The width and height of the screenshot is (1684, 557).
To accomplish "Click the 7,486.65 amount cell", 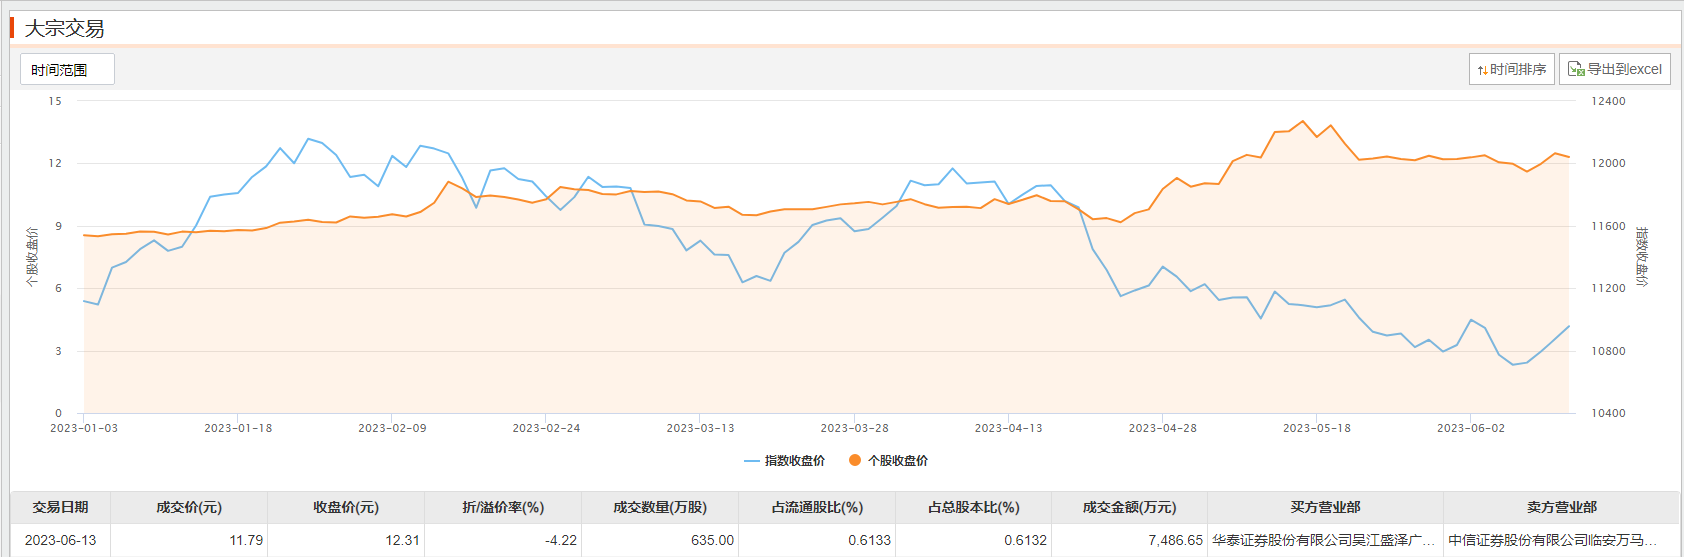I will pyautogui.click(x=1130, y=540).
